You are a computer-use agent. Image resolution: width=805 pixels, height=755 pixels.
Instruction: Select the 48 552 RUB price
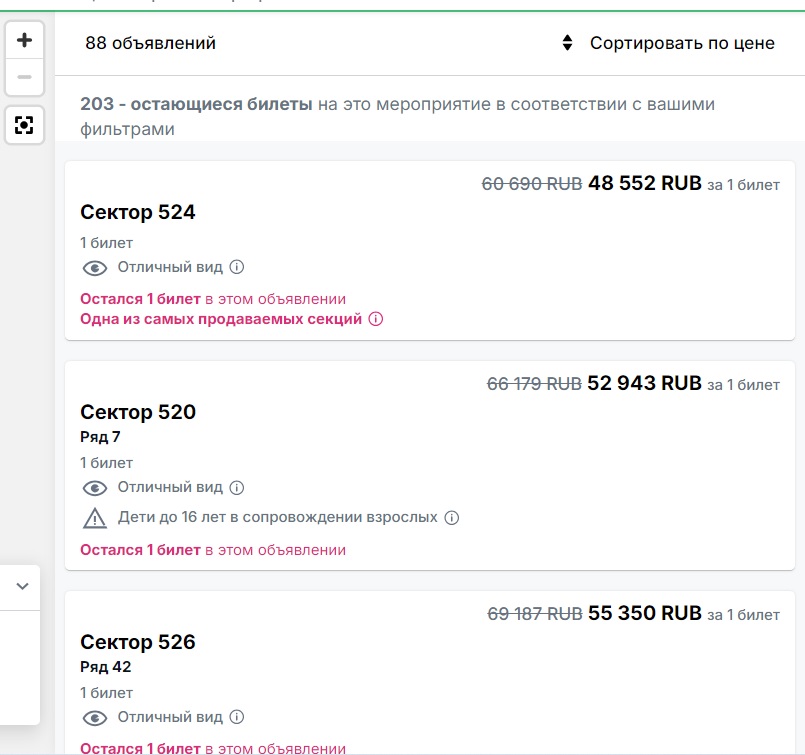pyautogui.click(x=644, y=184)
